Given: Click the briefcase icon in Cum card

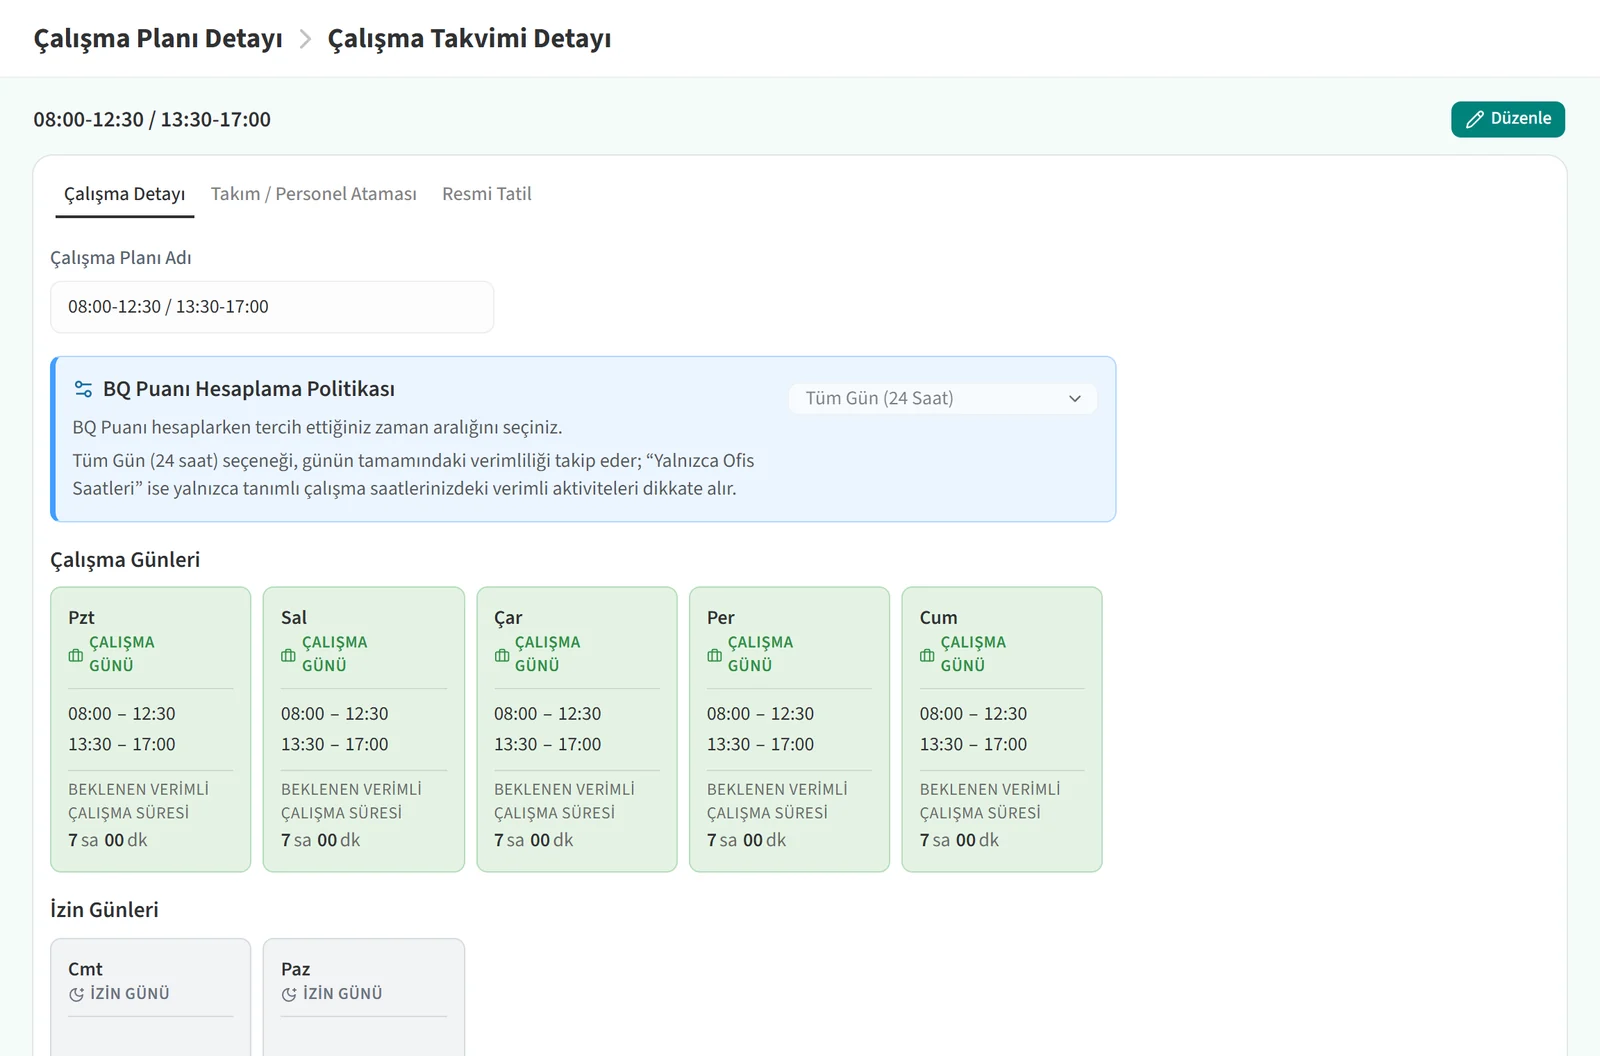Looking at the screenshot, I should click(927, 656).
